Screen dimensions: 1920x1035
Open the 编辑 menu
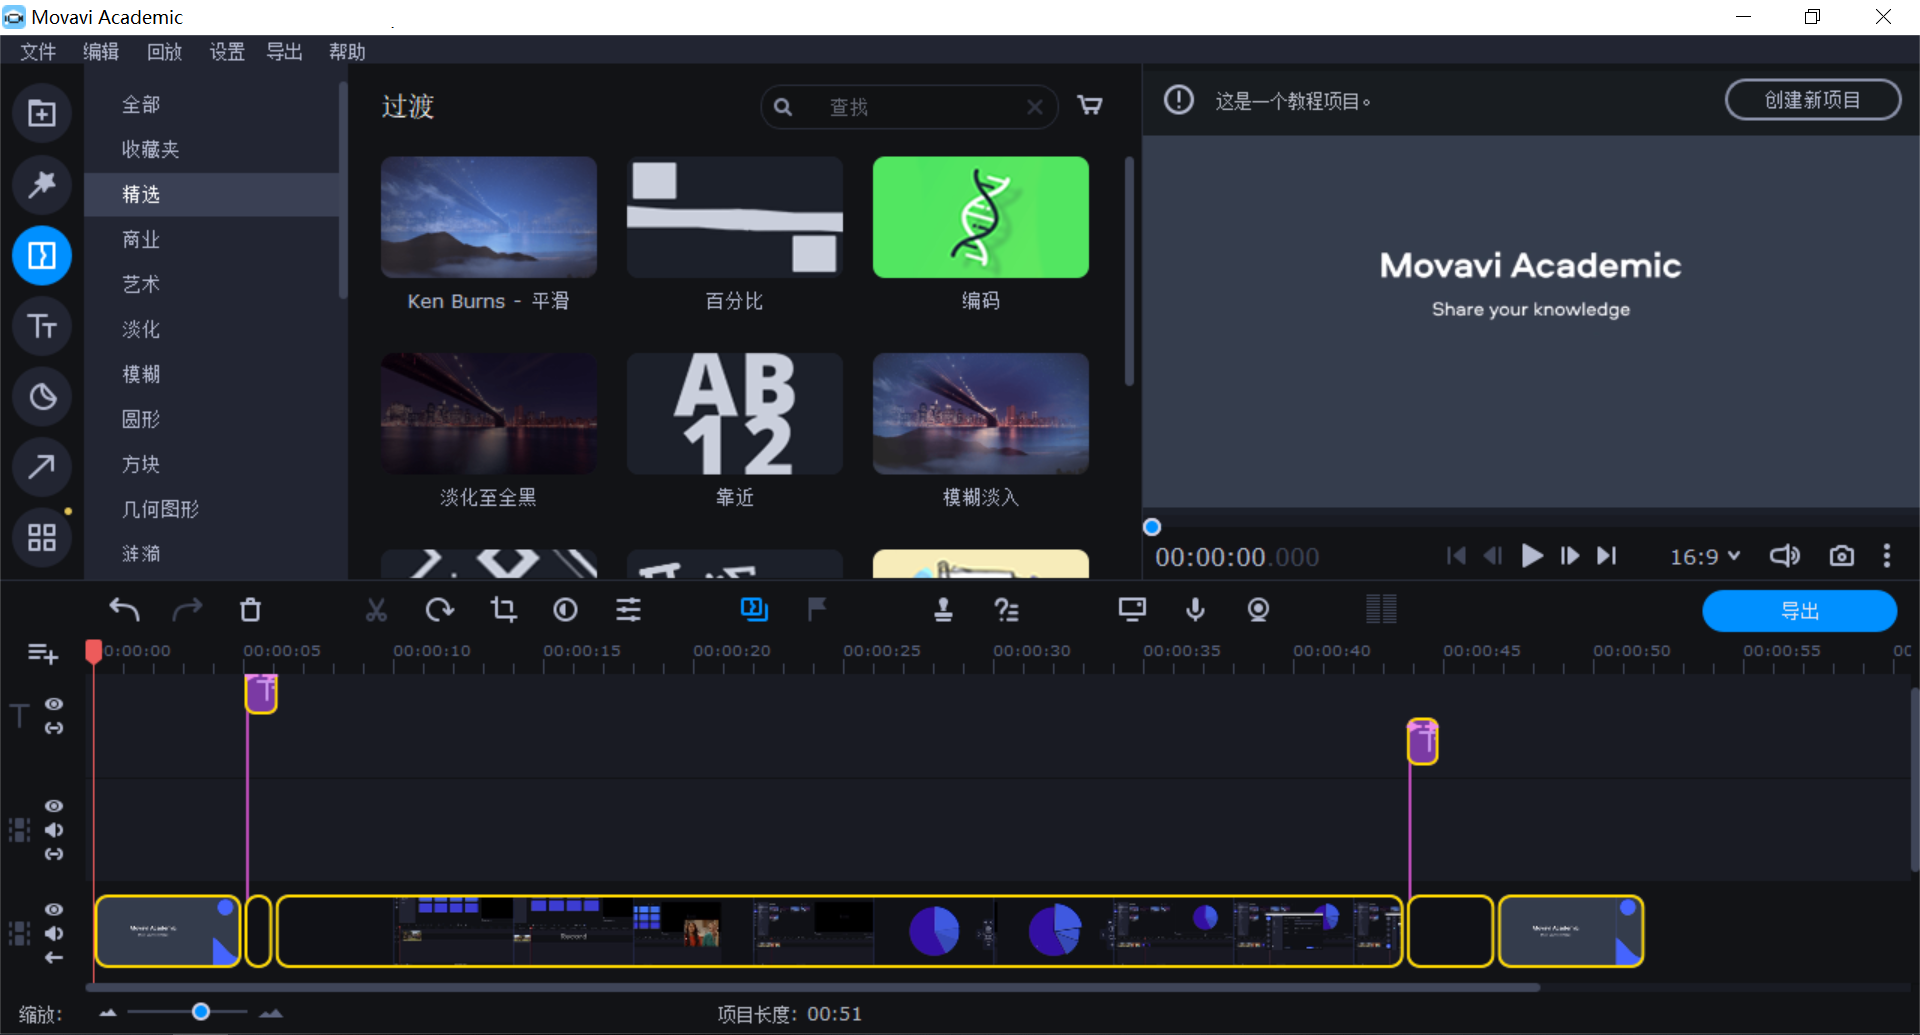pyautogui.click(x=100, y=52)
